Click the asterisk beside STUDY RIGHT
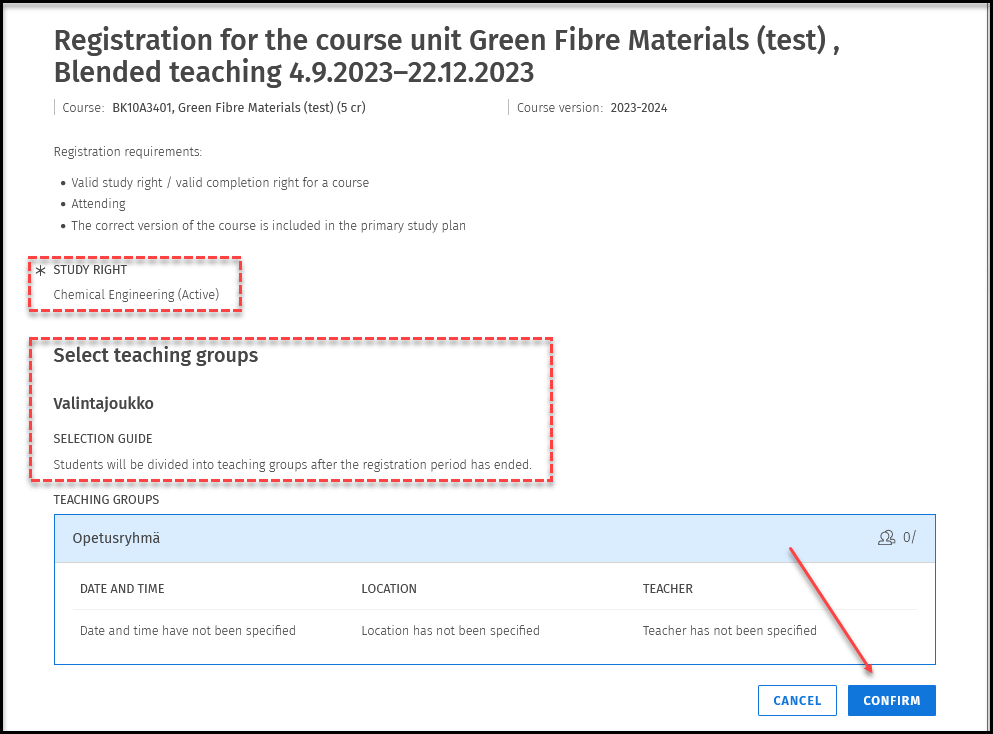This screenshot has width=993, height=734. [41, 271]
